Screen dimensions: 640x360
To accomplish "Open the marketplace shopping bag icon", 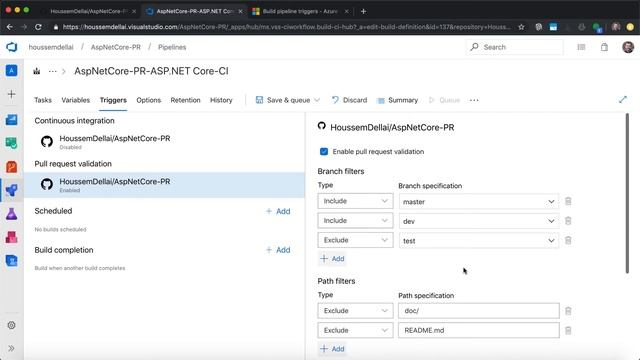I will pyautogui.click(x=604, y=47).
